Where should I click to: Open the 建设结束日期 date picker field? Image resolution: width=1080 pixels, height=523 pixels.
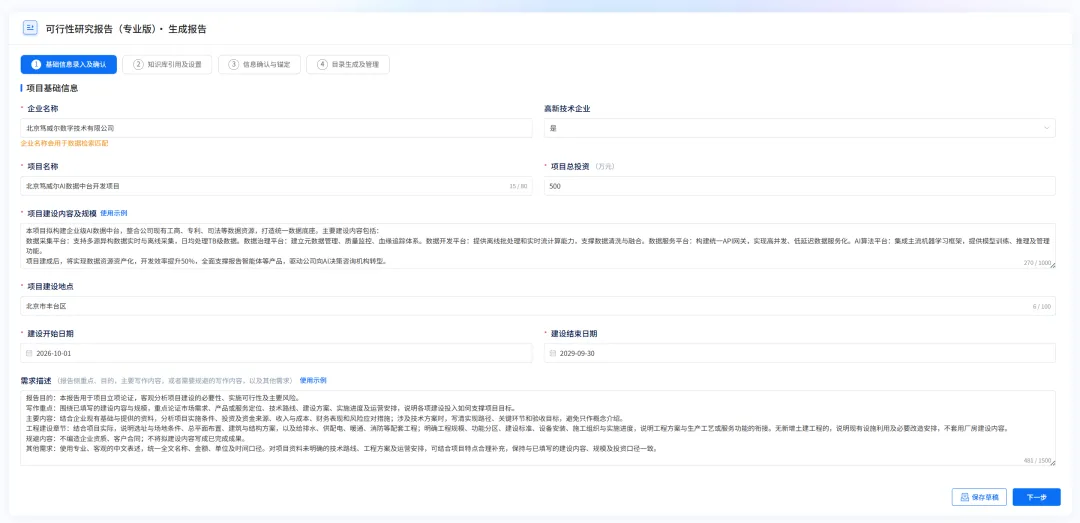(x=800, y=353)
